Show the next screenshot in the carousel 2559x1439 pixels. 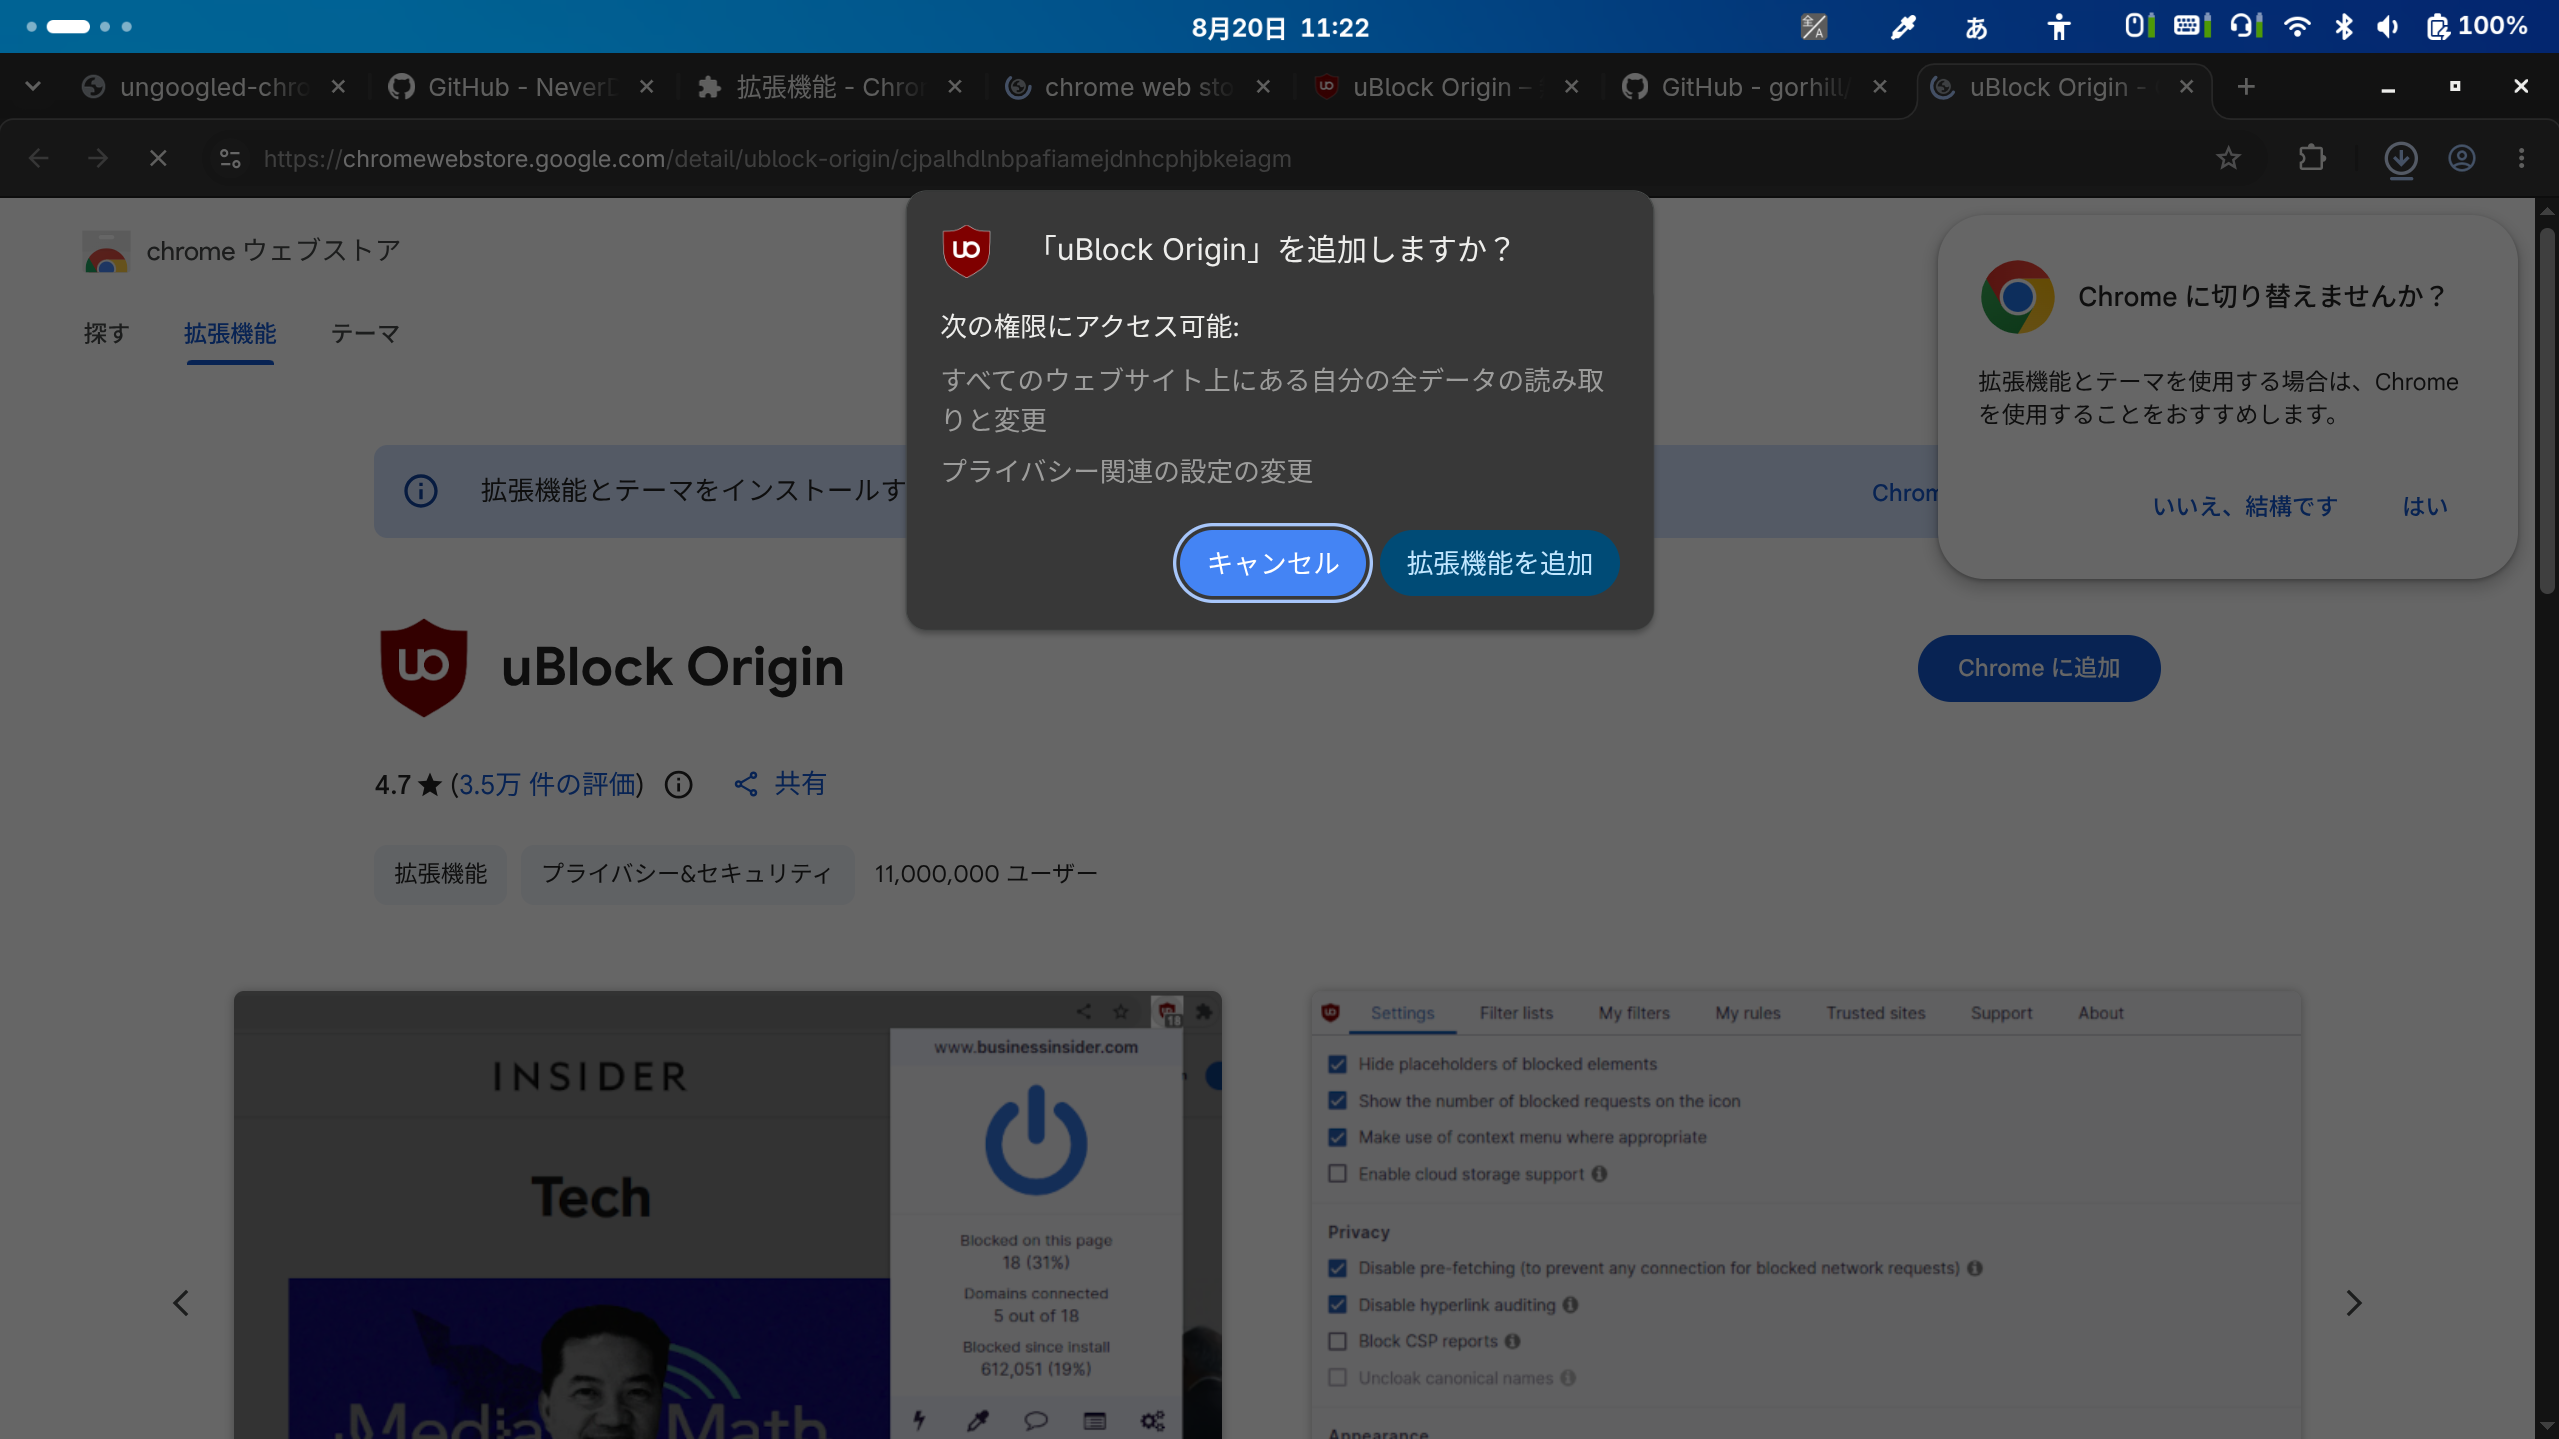2353,1303
